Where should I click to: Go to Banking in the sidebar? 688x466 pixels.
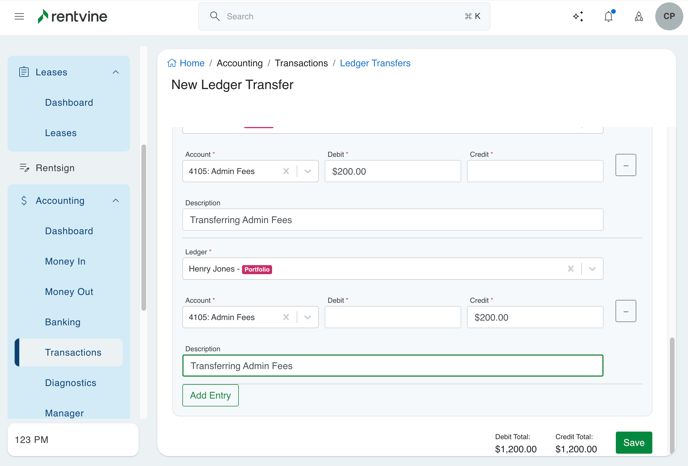point(63,322)
